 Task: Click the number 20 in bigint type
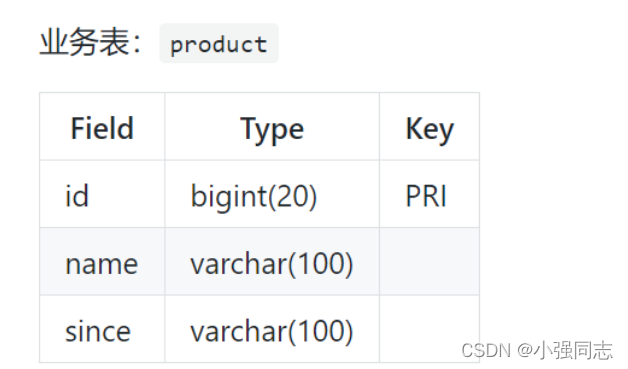(292, 196)
